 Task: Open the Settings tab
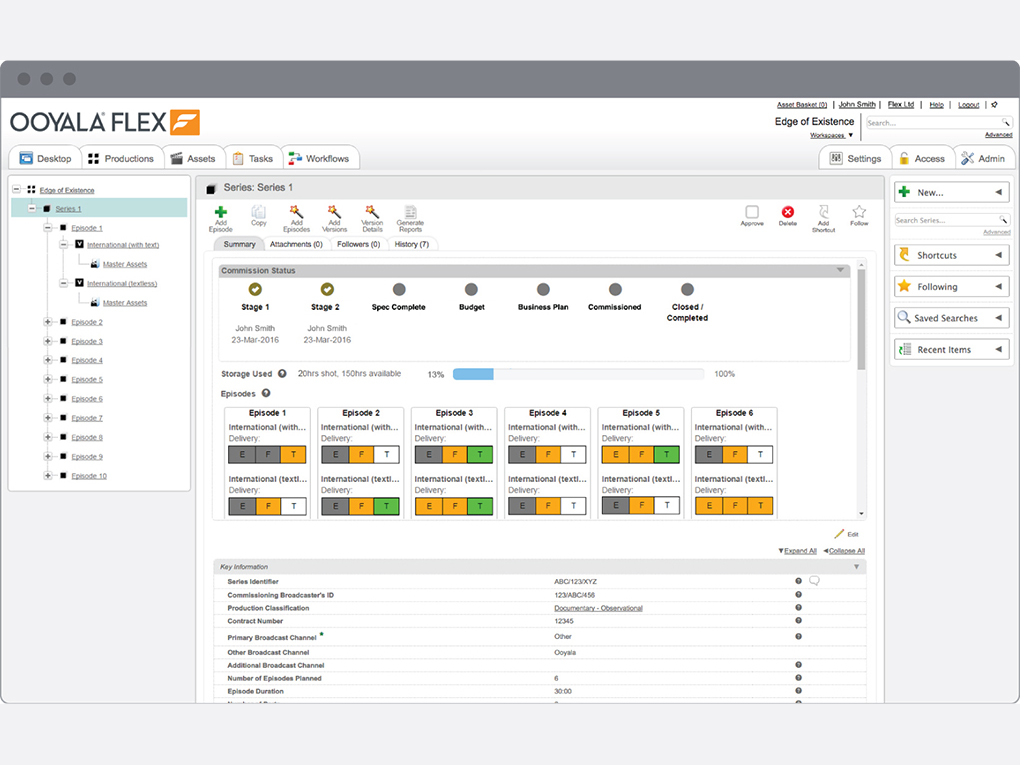coord(855,158)
